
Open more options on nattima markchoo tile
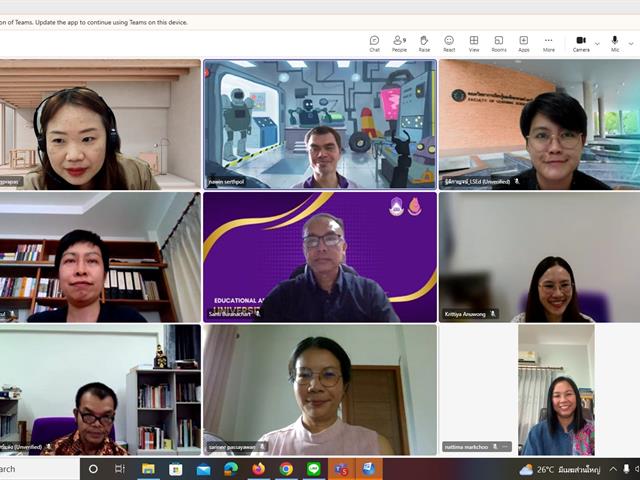506,447
